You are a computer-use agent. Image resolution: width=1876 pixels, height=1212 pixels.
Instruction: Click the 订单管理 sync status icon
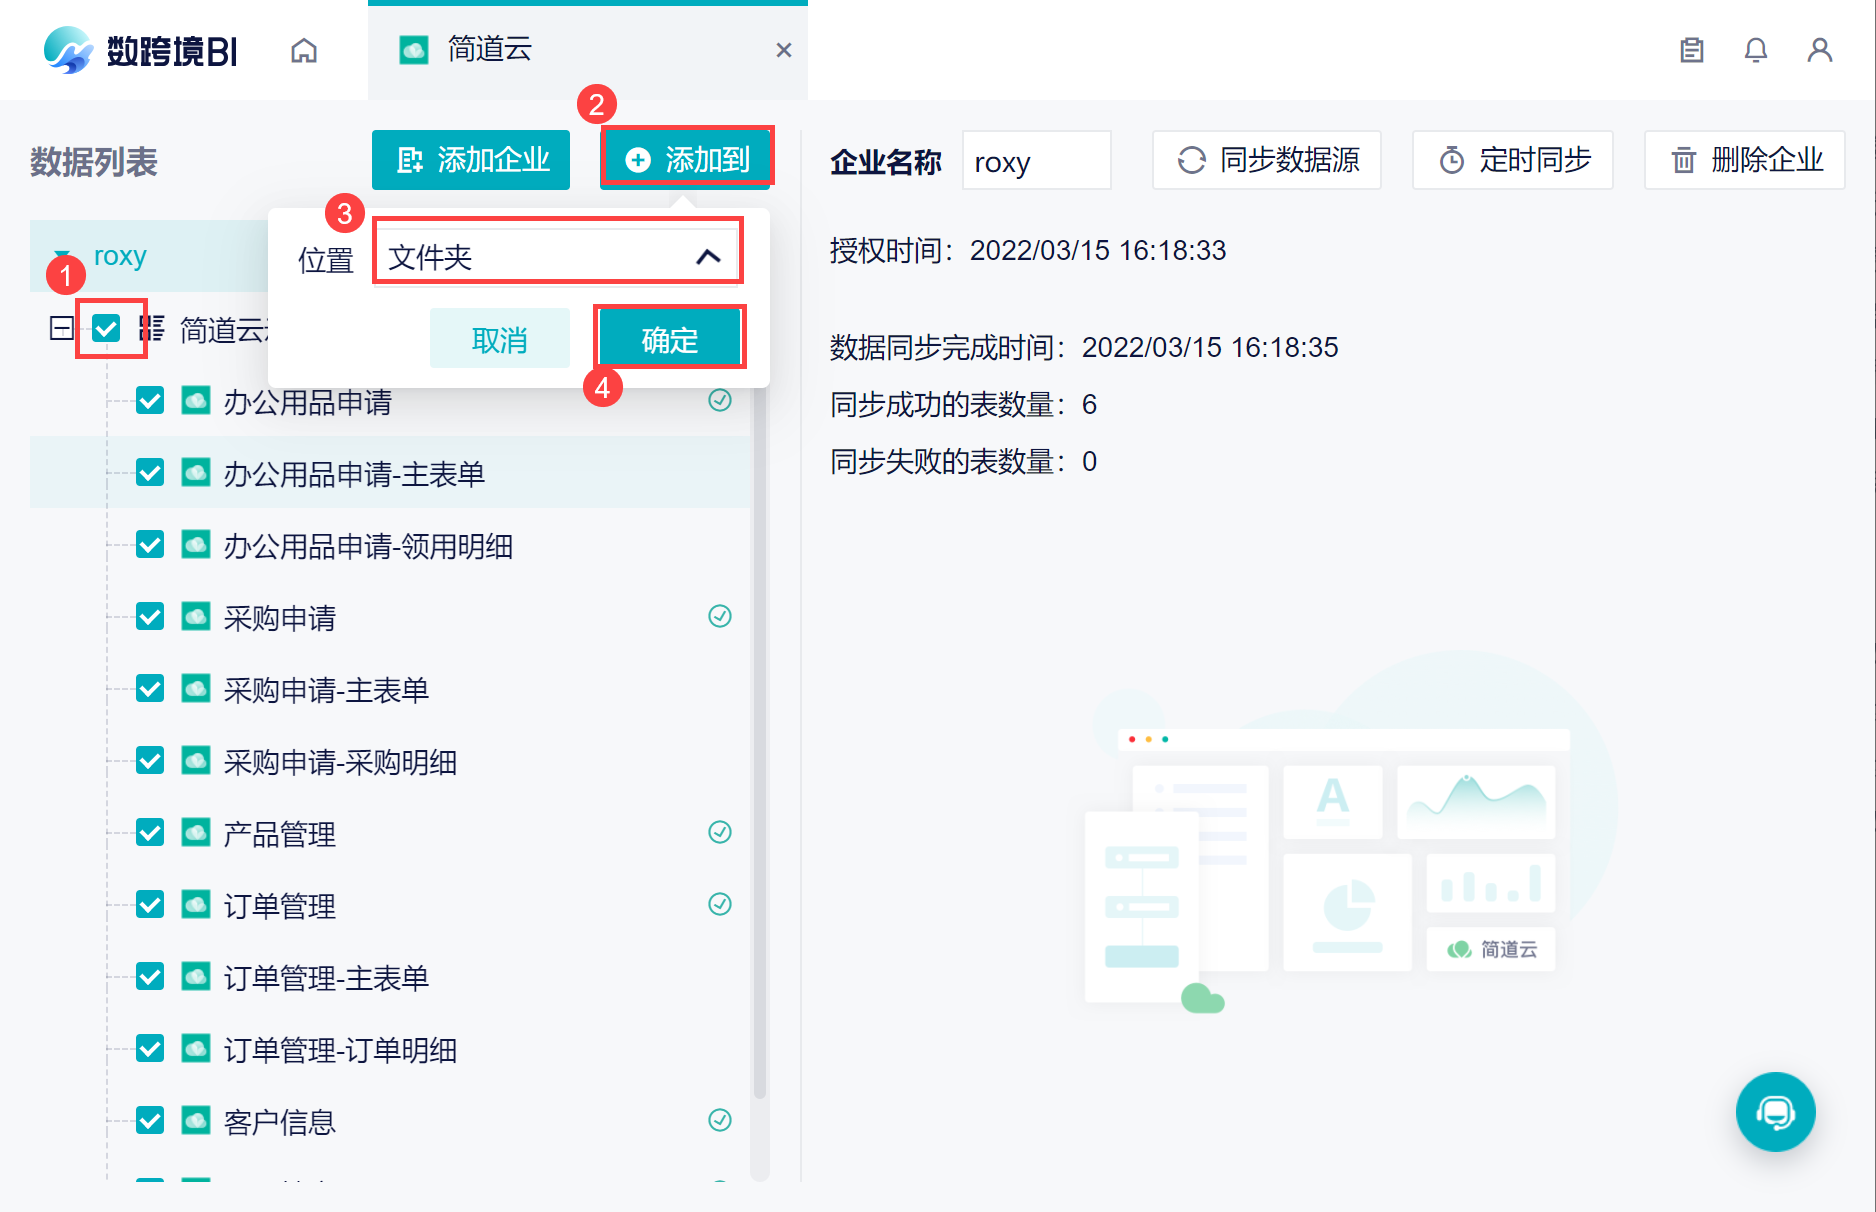tap(720, 904)
